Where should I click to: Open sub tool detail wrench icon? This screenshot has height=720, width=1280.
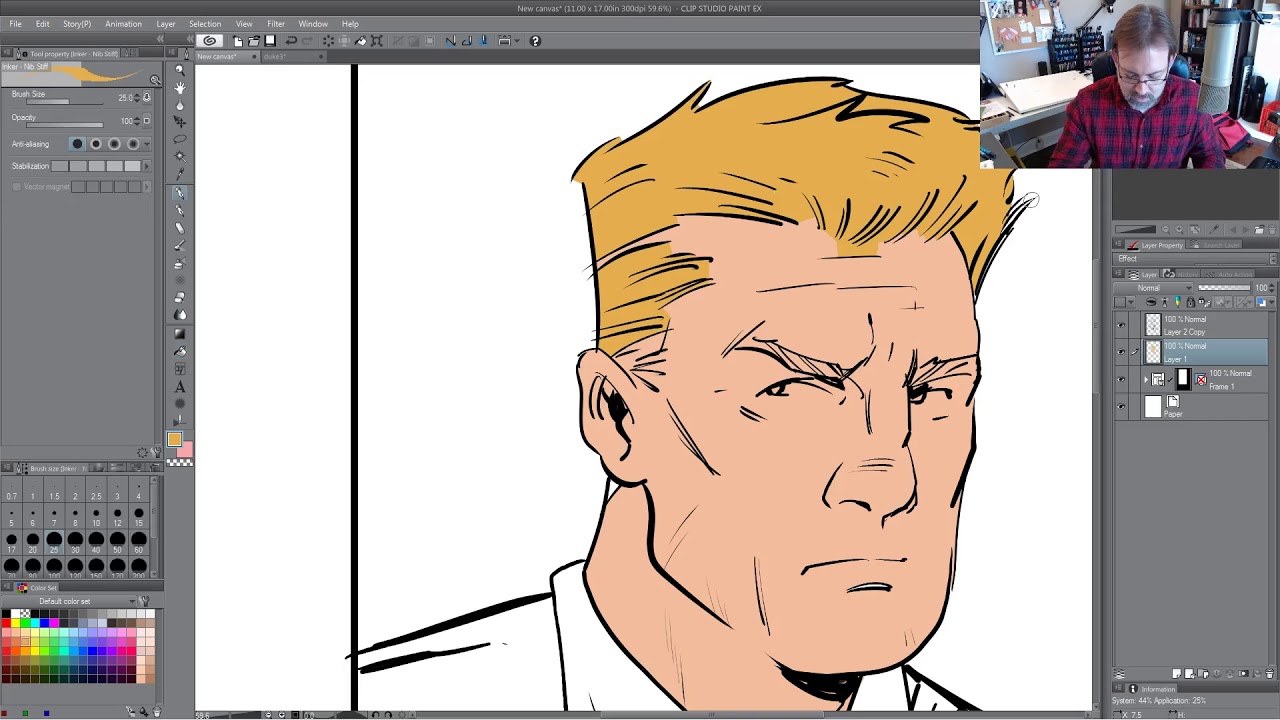click(x=156, y=453)
